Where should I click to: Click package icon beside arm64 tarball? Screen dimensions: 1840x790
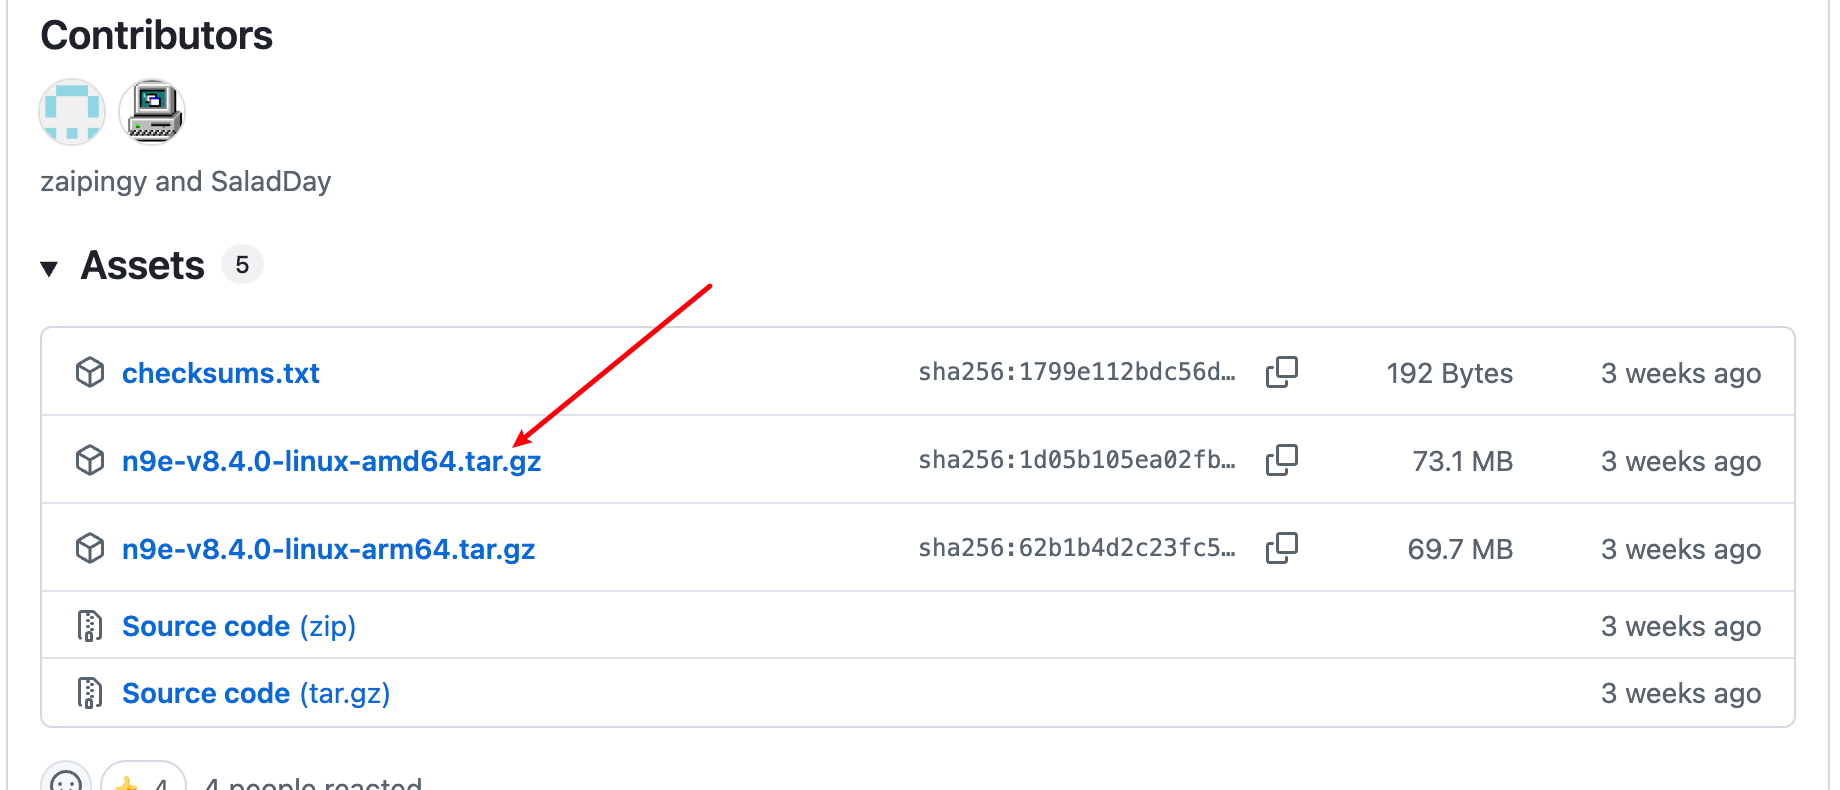click(x=90, y=548)
